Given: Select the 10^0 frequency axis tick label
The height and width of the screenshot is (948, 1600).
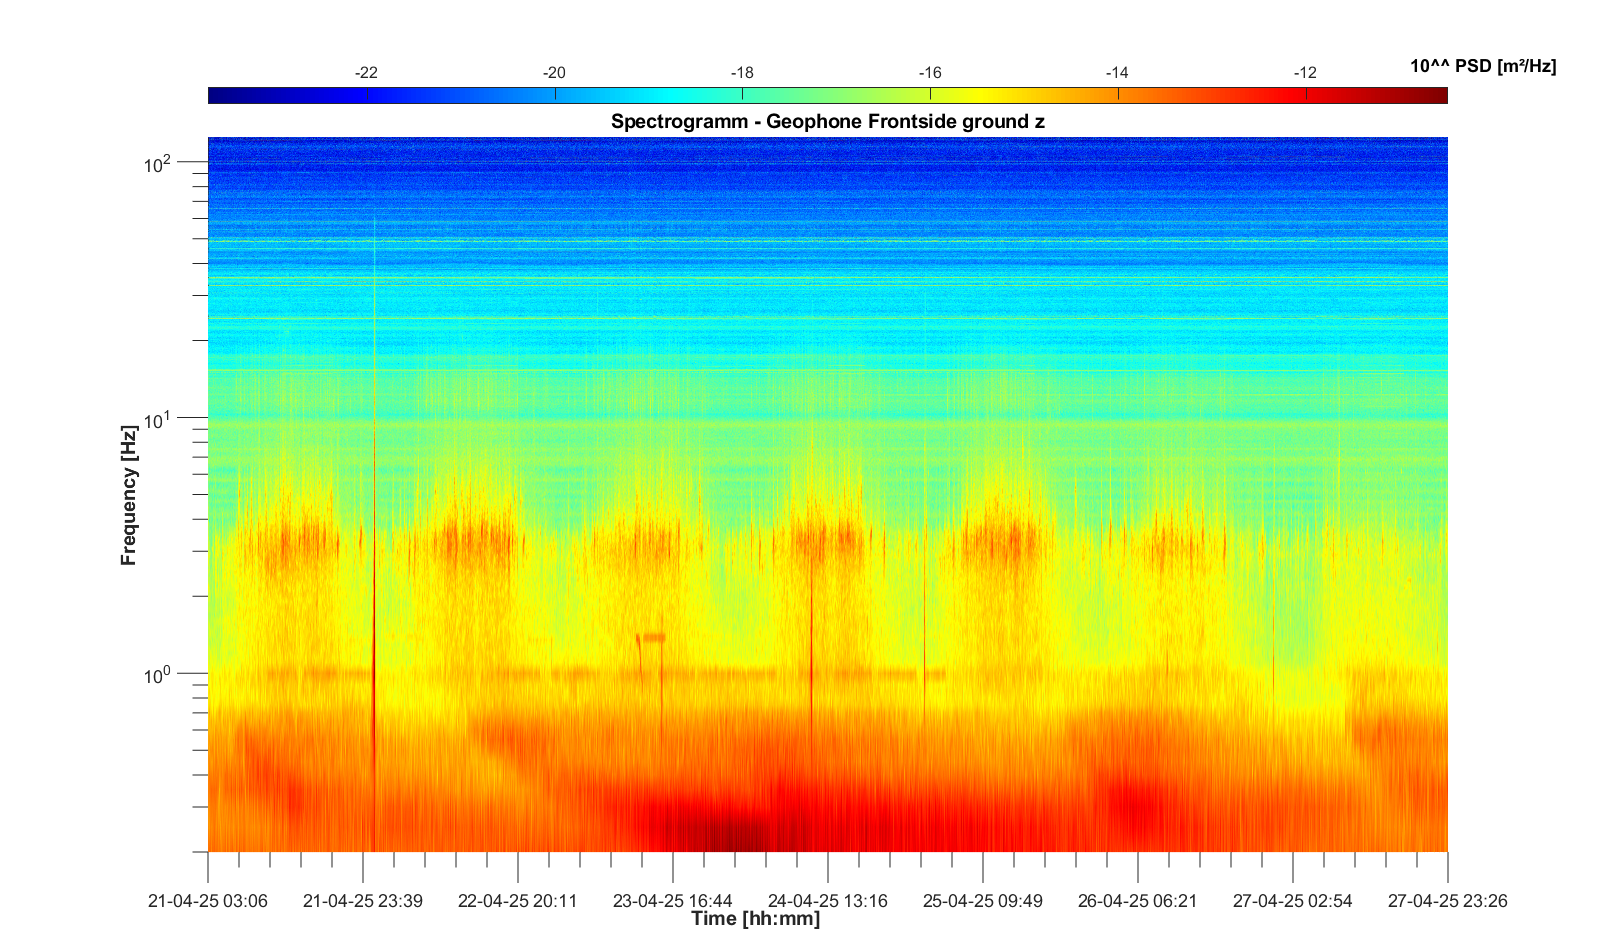Looking at the screenshot, I should click(x=158, y=675).
